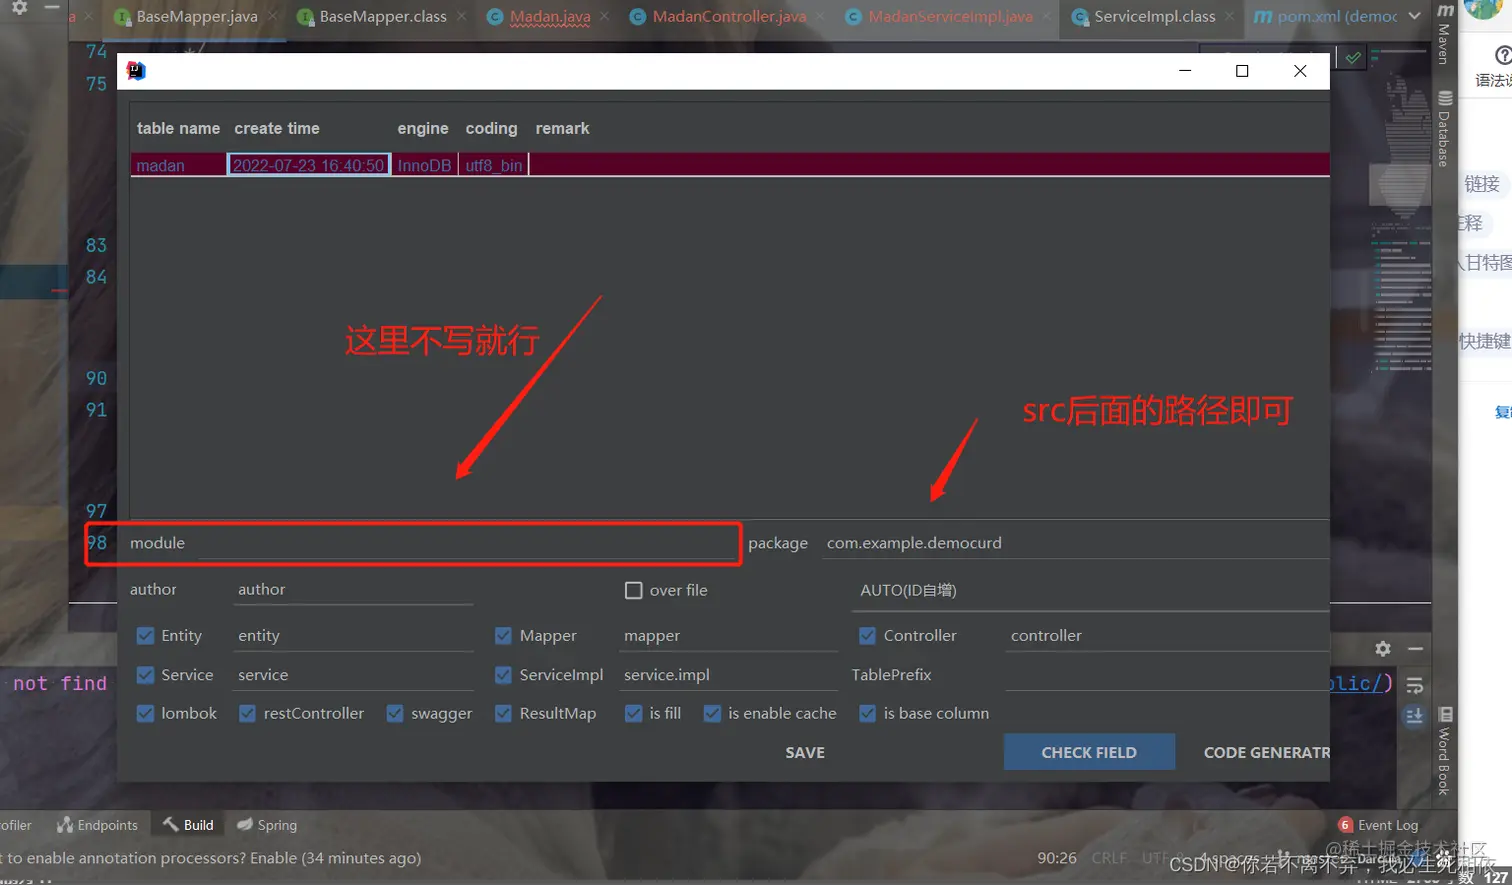Toggle the Mapper checkbox
Image resolution: width=1512 pixels, height=885 pixels.
[x=503, y=636]
